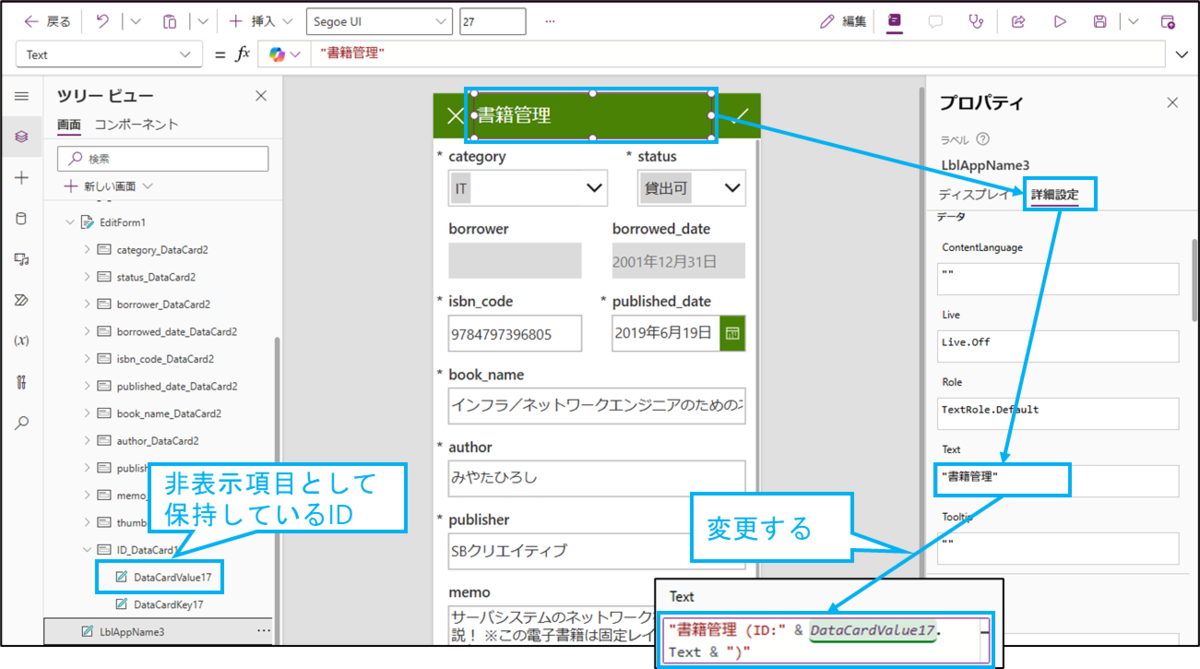Open the hamburger menu in left rail
This screenshot has height=669, width=1200.
pyautogui.click(x=21, y=96)
